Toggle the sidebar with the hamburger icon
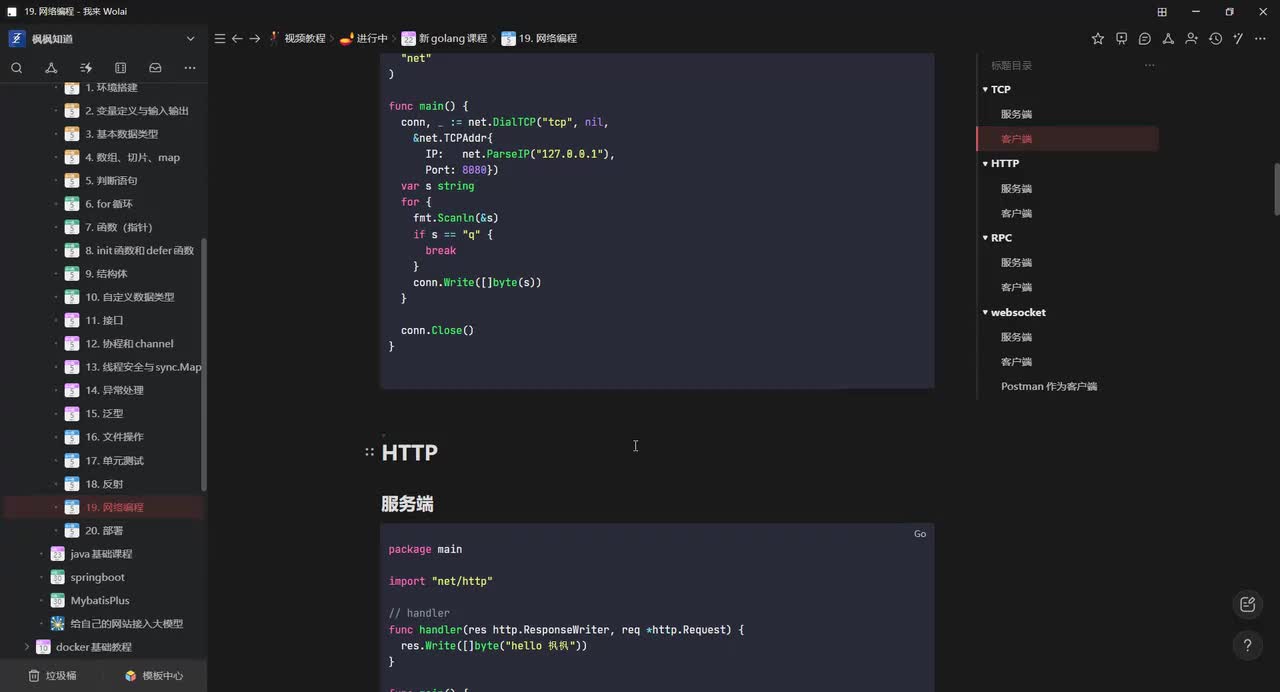1280x692 pixels. pyautogui.click(x=220, y=38)
